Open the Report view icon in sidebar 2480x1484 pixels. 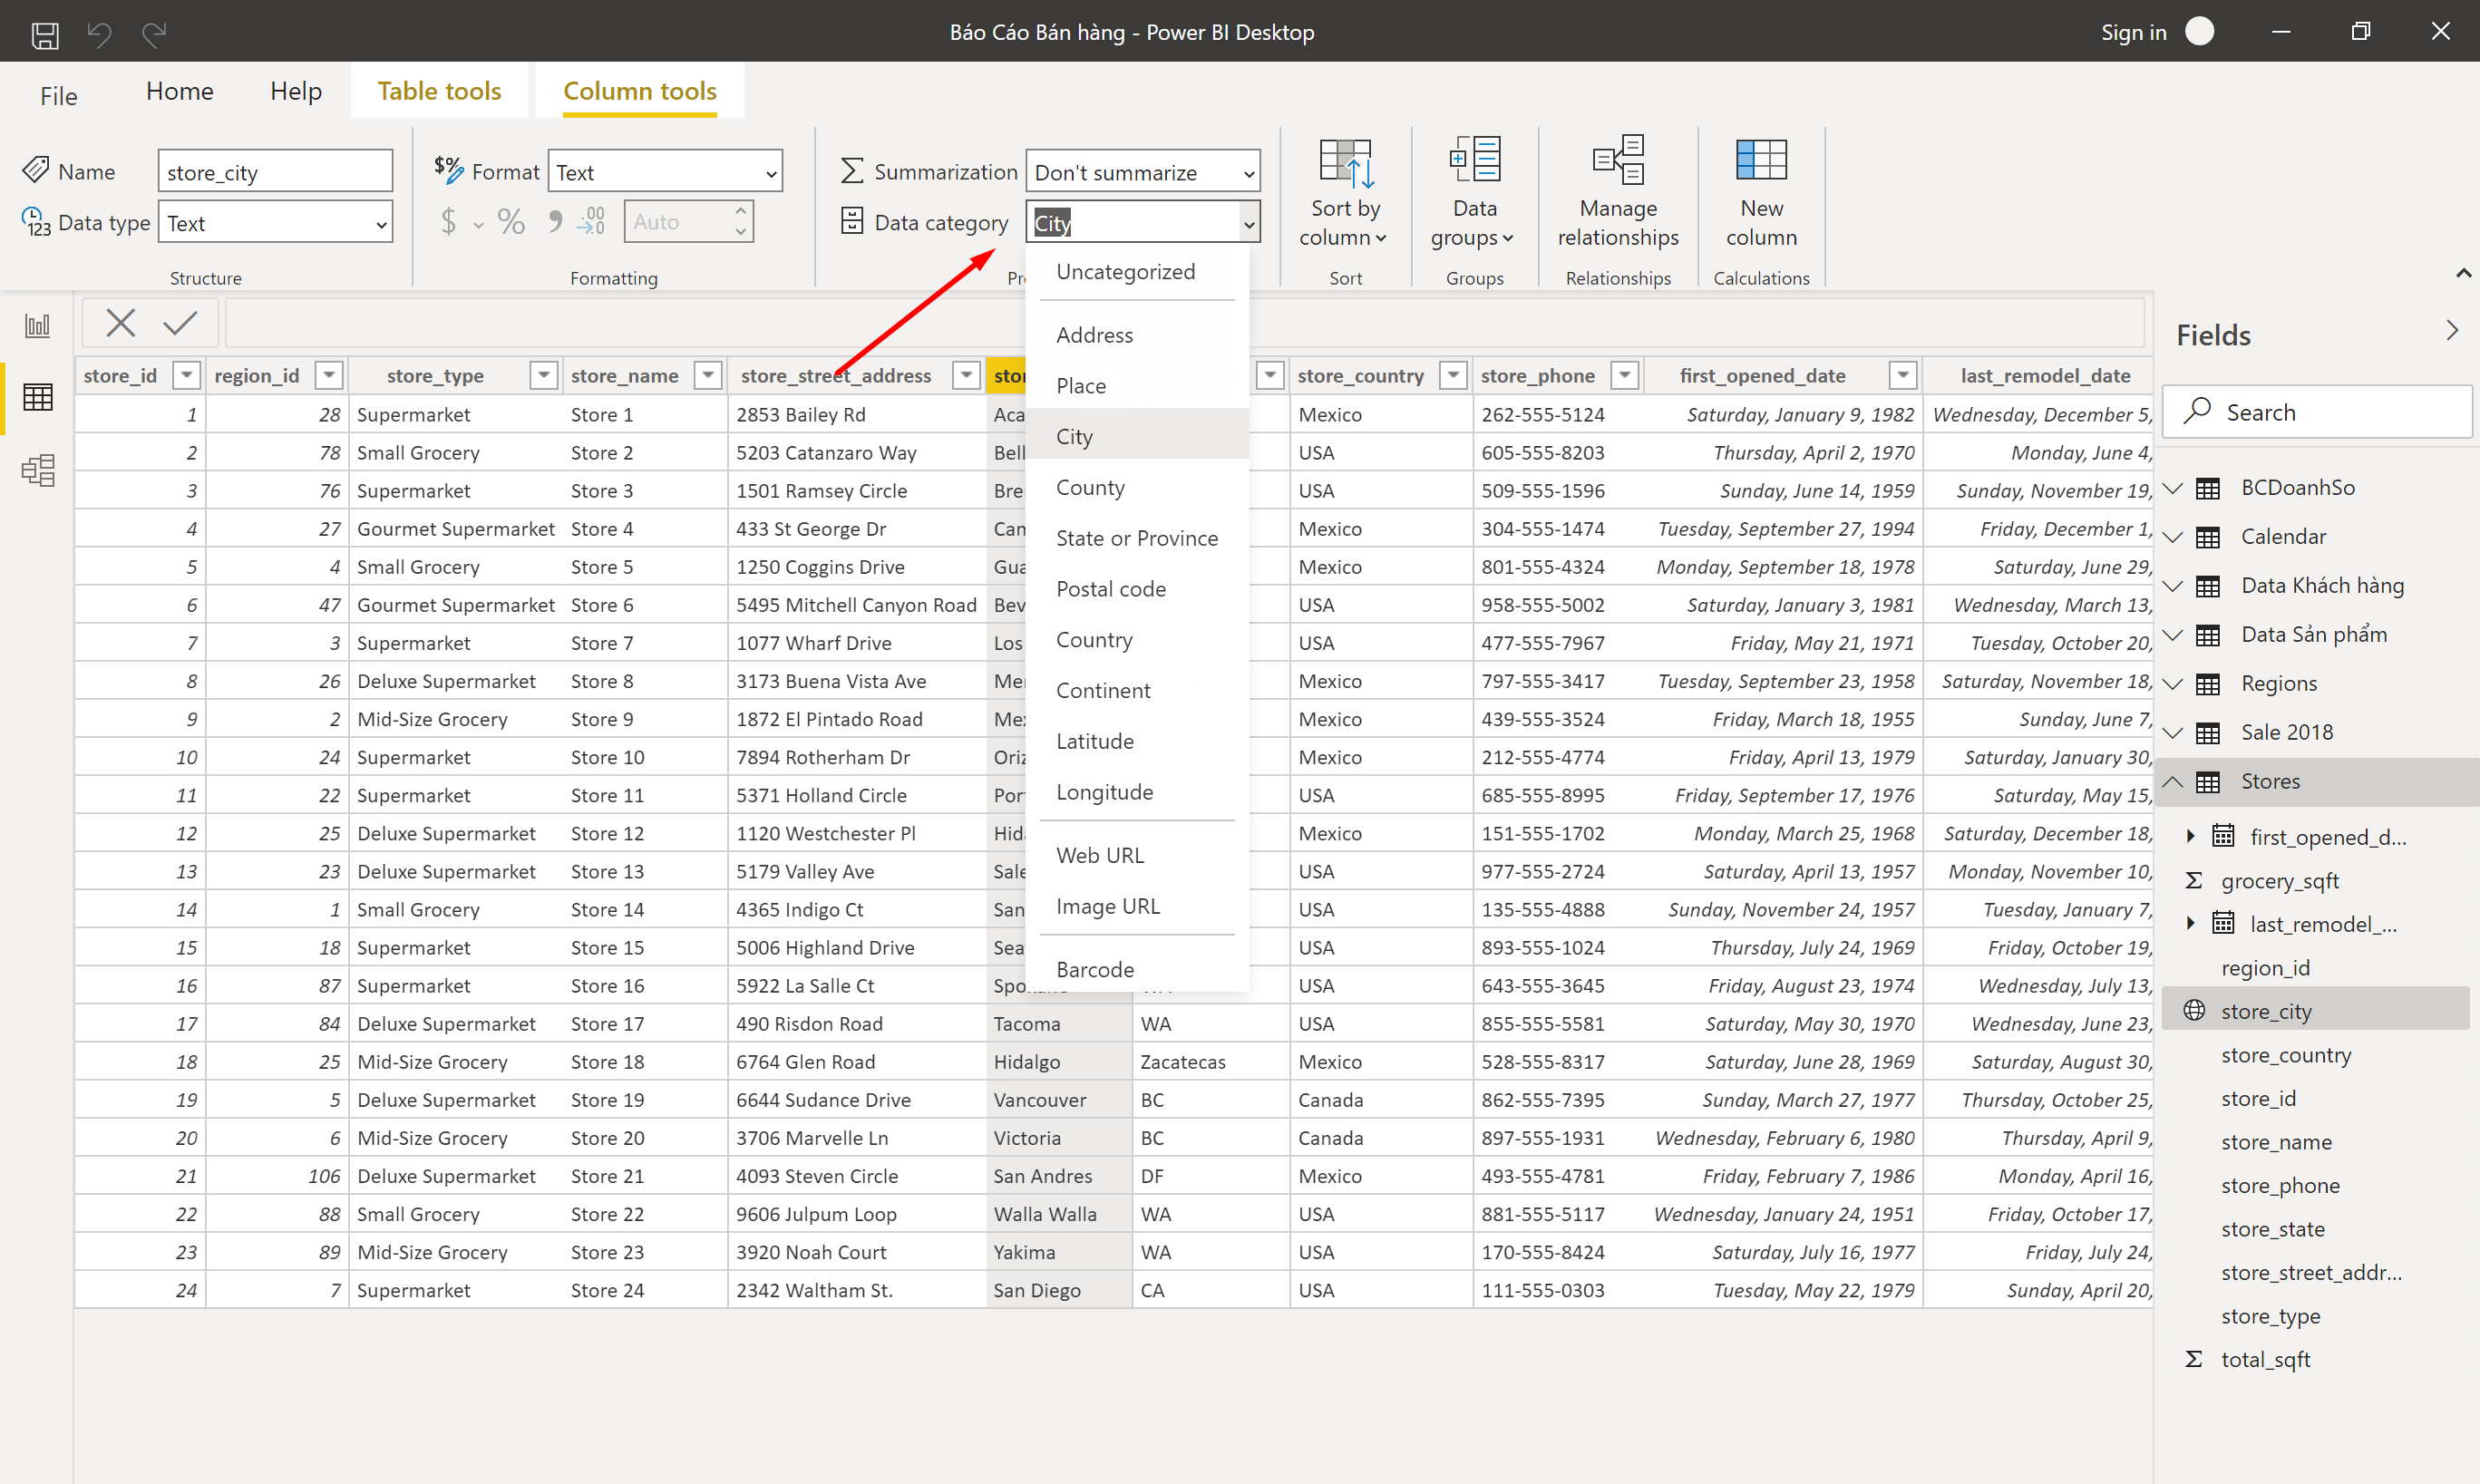[x=38, y=325]
